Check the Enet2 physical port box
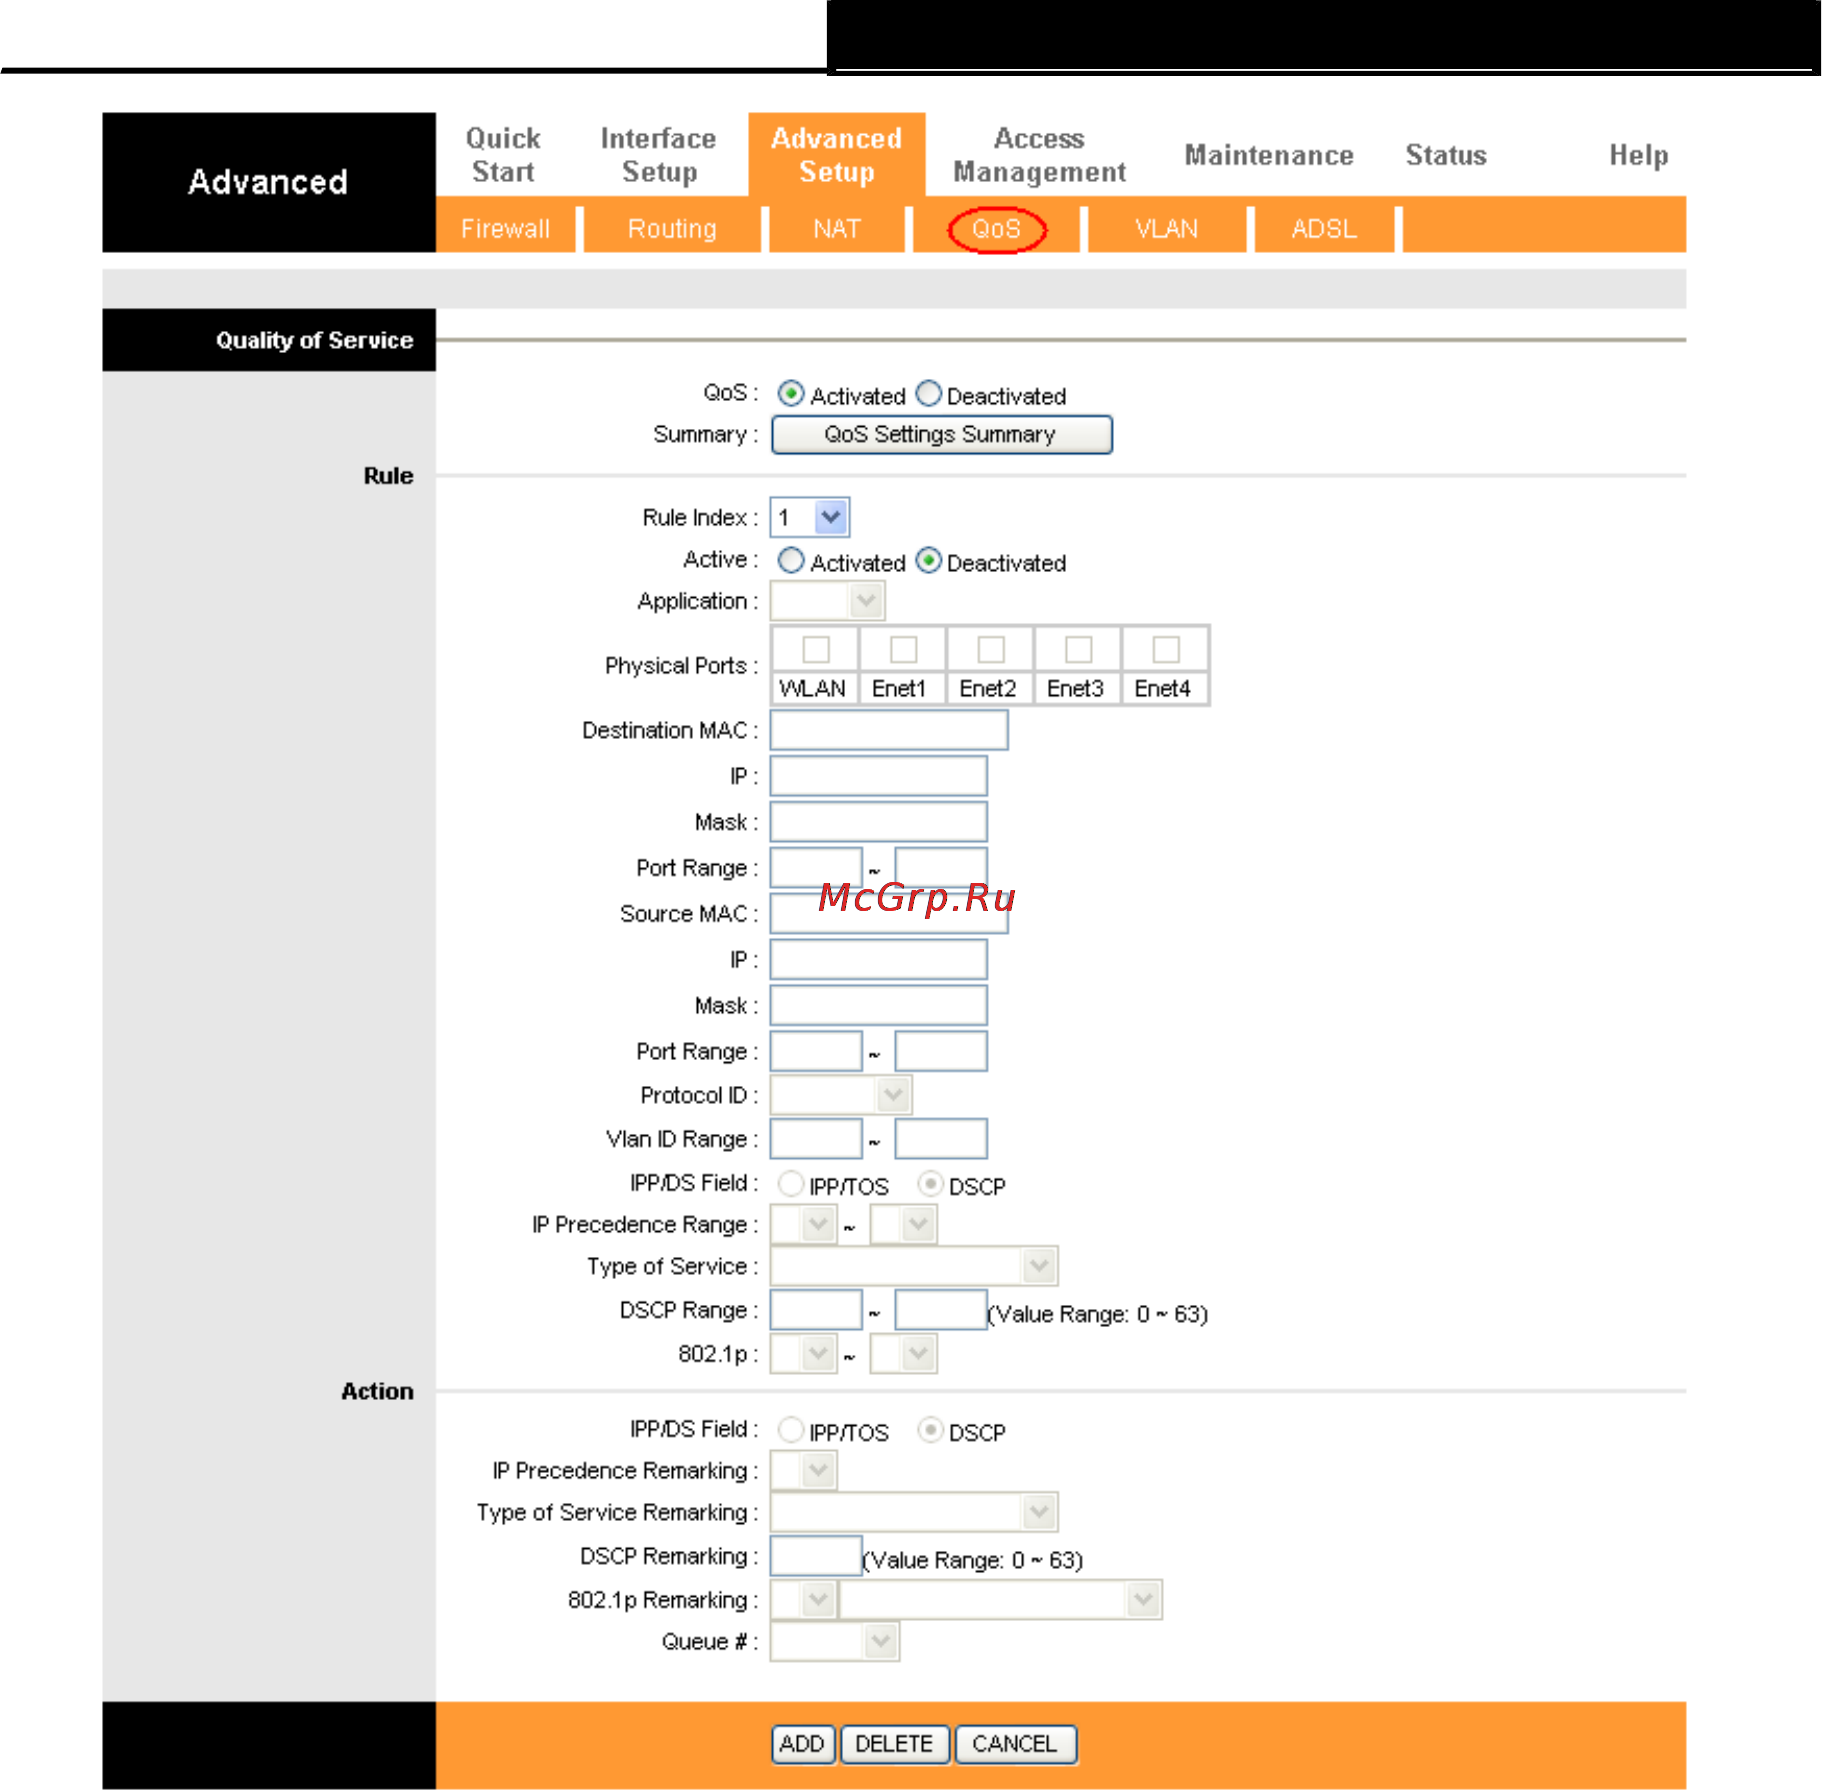 (991, 649)
